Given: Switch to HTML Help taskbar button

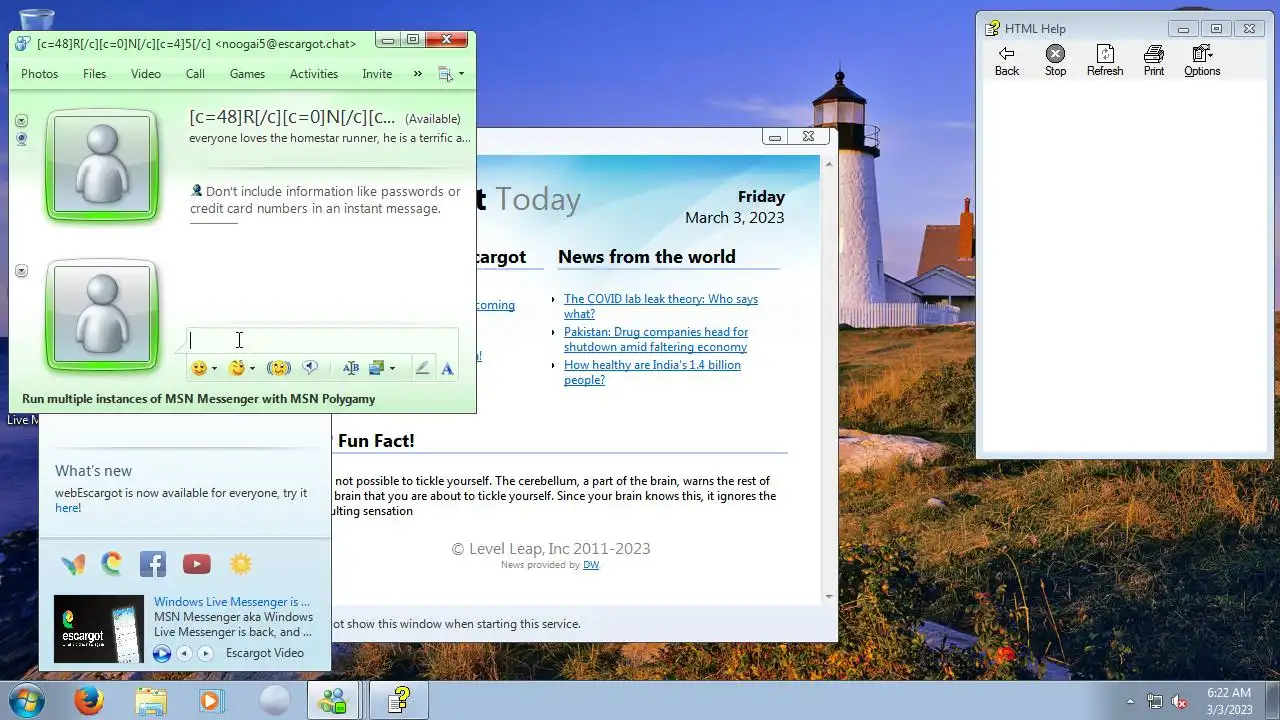Looking at the screenshot, I should (399, 700).
